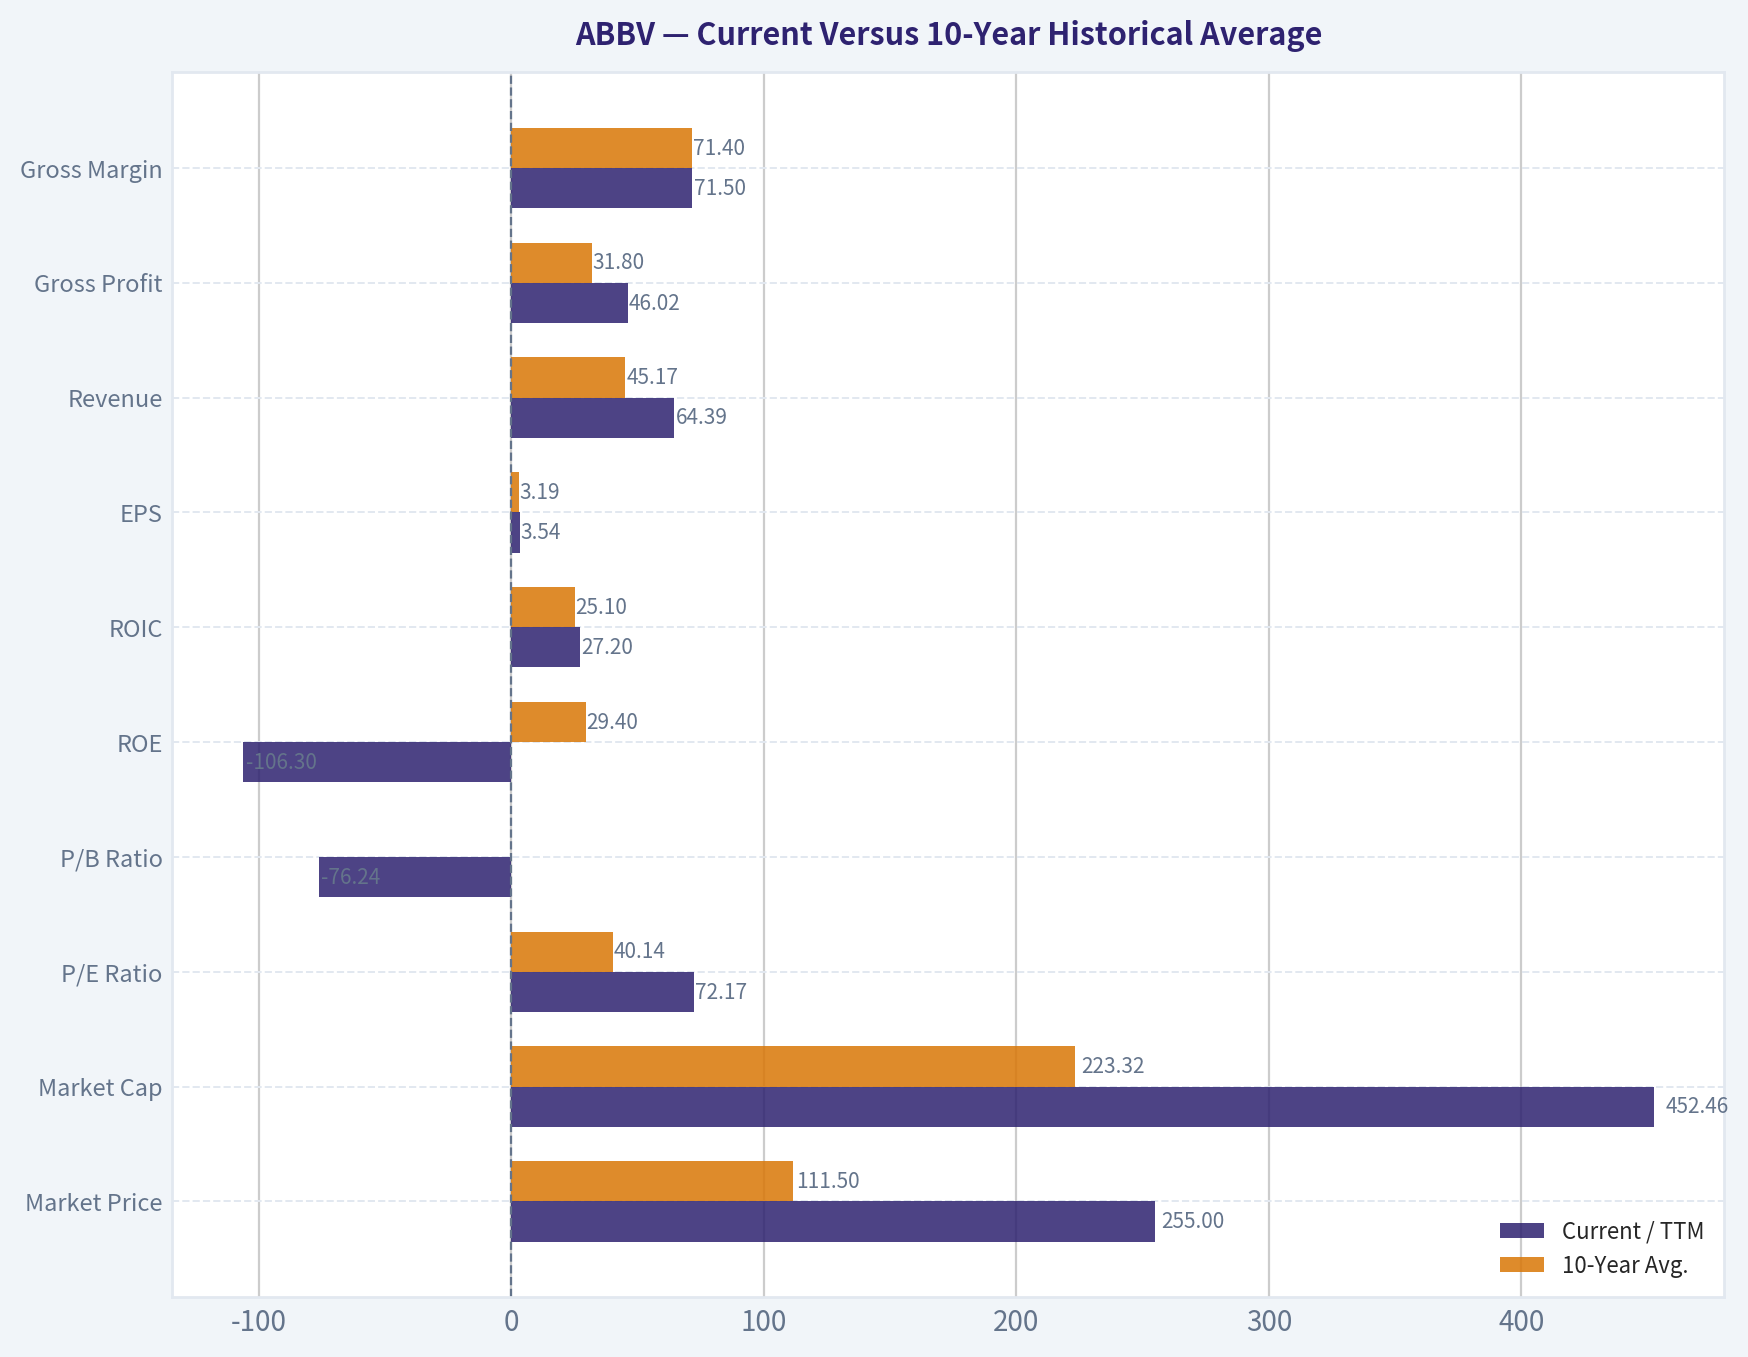Click the x-axis tick label '0'
This screenshot has width=1748, height=1357.
pos(511,1321)
